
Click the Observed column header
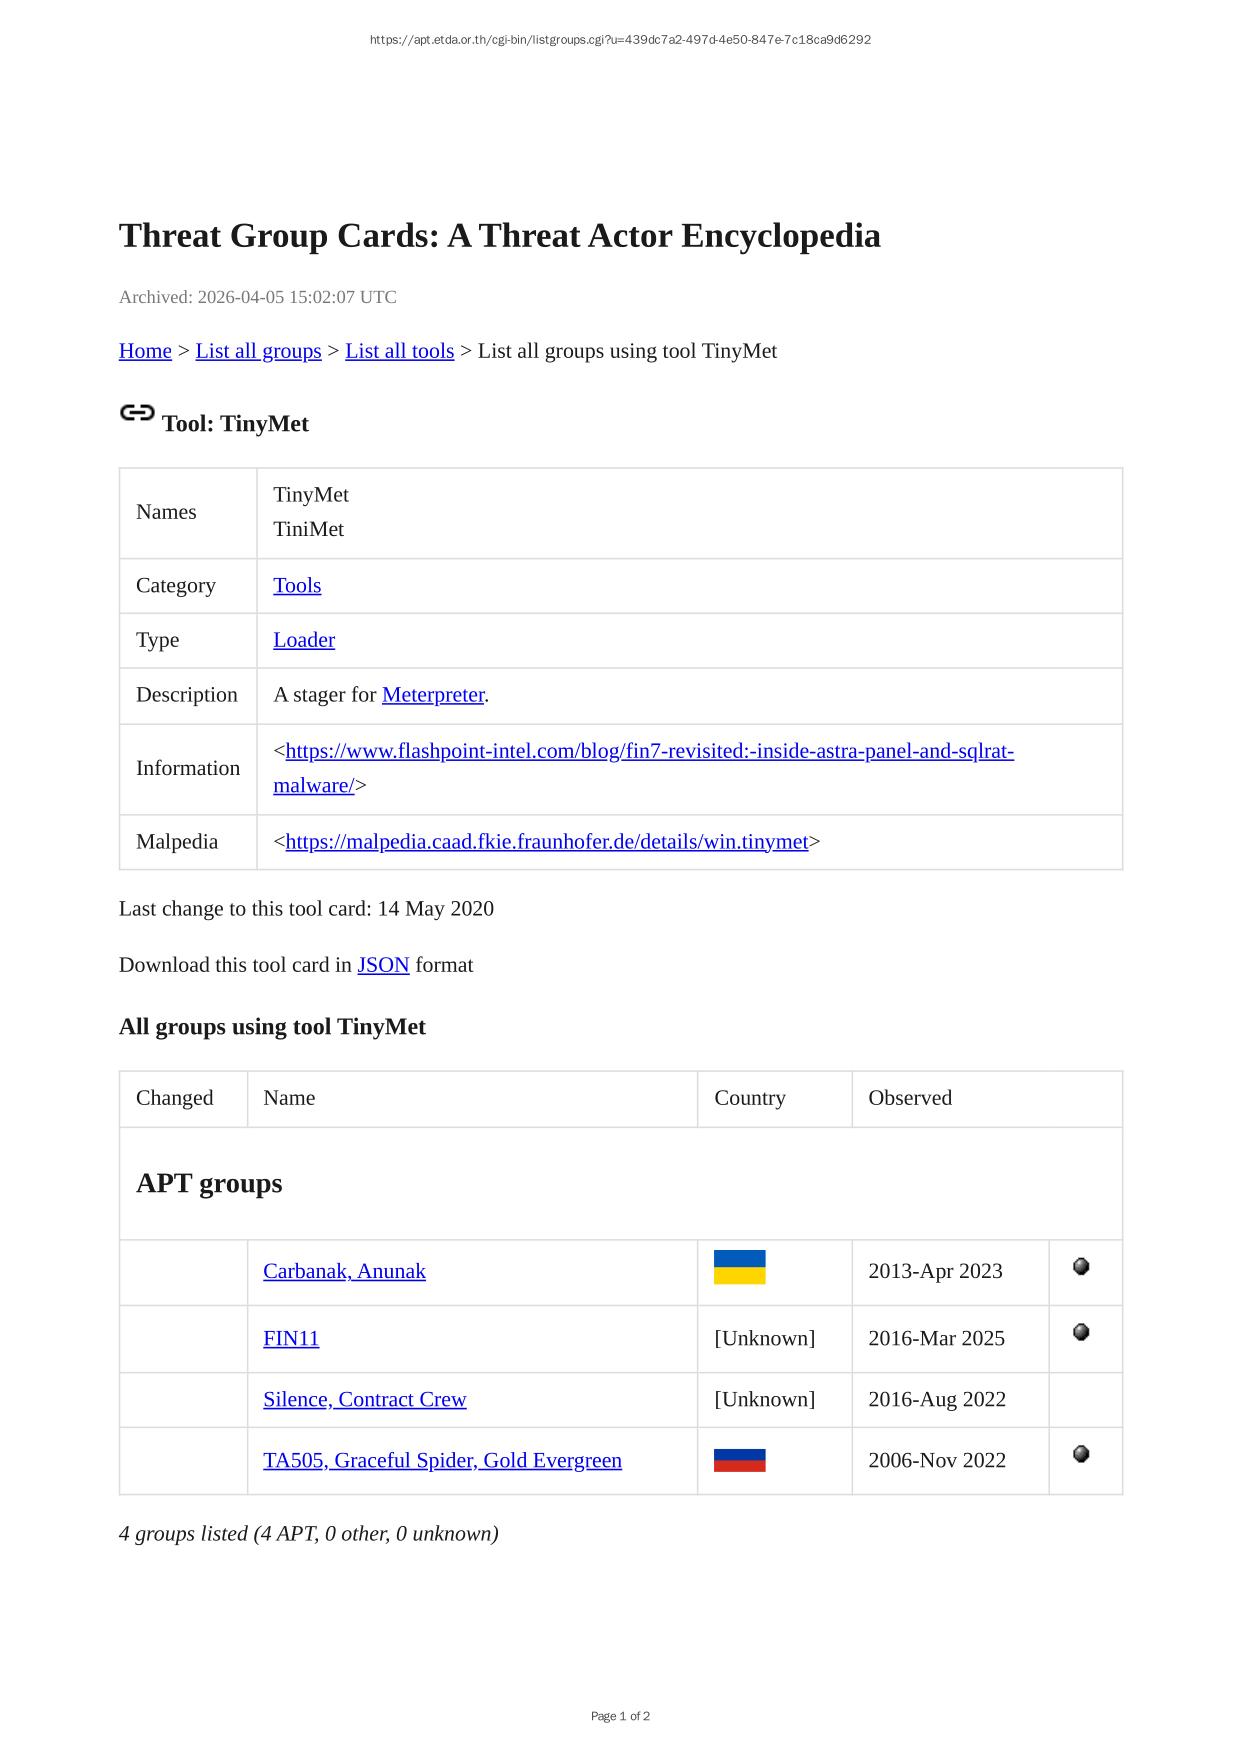[909, 1098]
